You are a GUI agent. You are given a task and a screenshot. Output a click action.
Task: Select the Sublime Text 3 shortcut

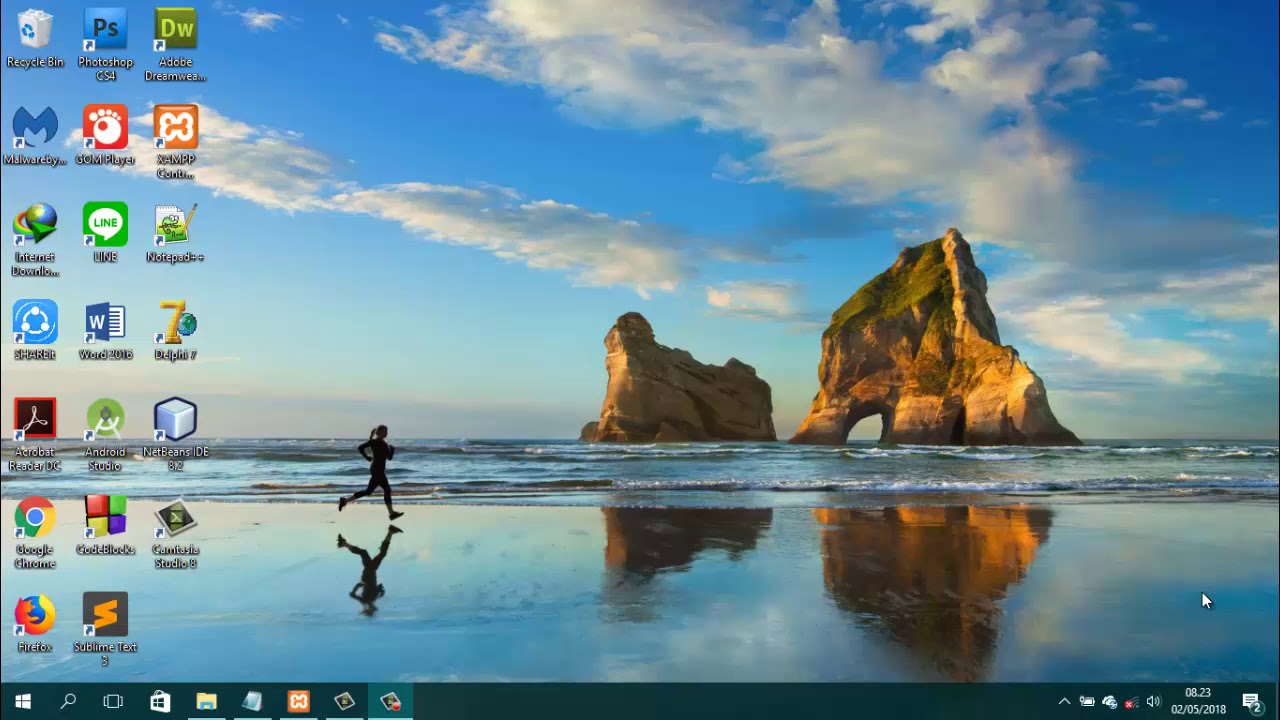pos(105,630)
